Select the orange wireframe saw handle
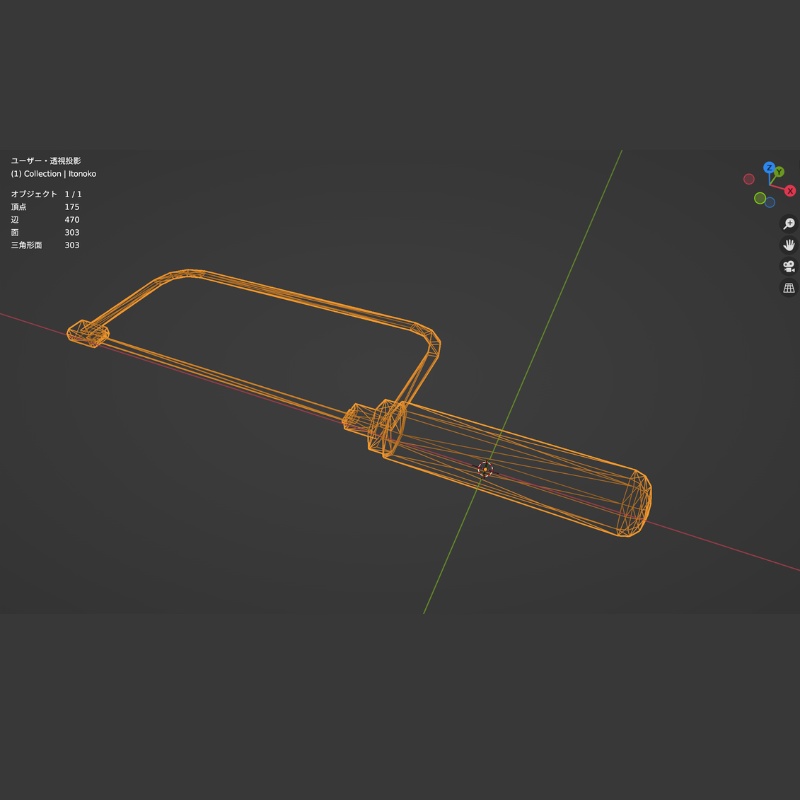 click(x=515, y=468)
